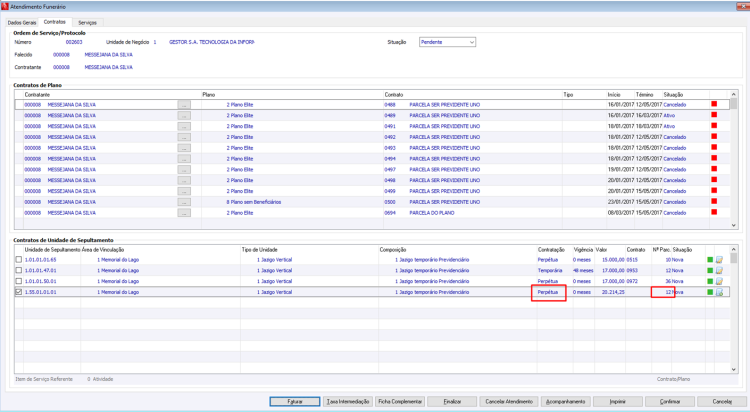Image resolution: width=750 pixels, height=412 pixels.
Task: Open edit note icon for unit 1.01.01.50.01
Action: (719, 281)
